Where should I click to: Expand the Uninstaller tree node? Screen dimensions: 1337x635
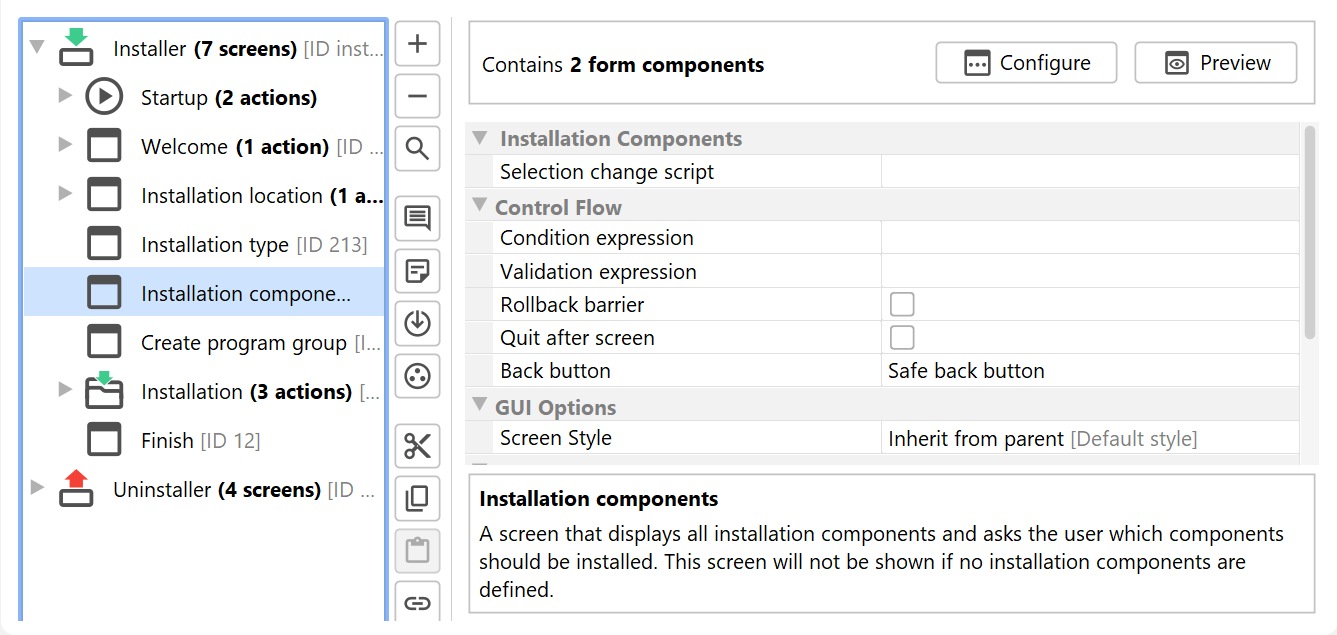[x=38, y=487]
